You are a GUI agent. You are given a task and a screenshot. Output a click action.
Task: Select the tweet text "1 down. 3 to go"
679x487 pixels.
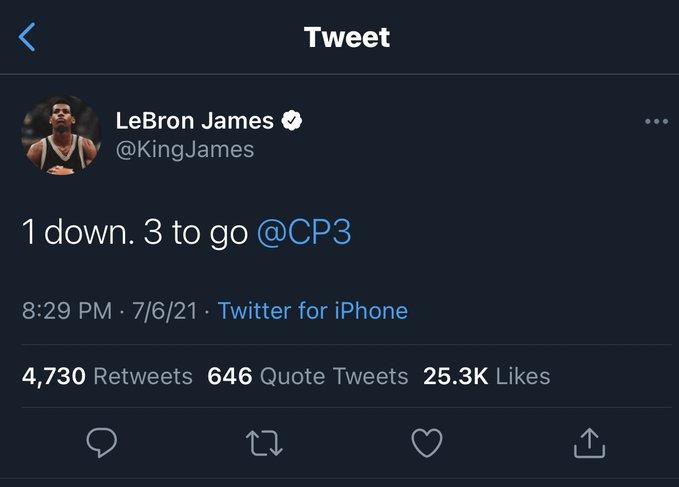tap(134, 233)
